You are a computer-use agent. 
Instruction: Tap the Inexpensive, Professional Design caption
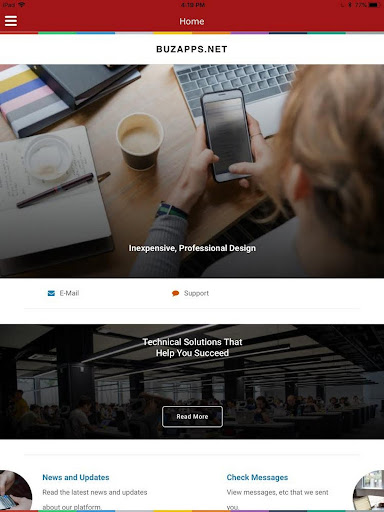(192, 248)
